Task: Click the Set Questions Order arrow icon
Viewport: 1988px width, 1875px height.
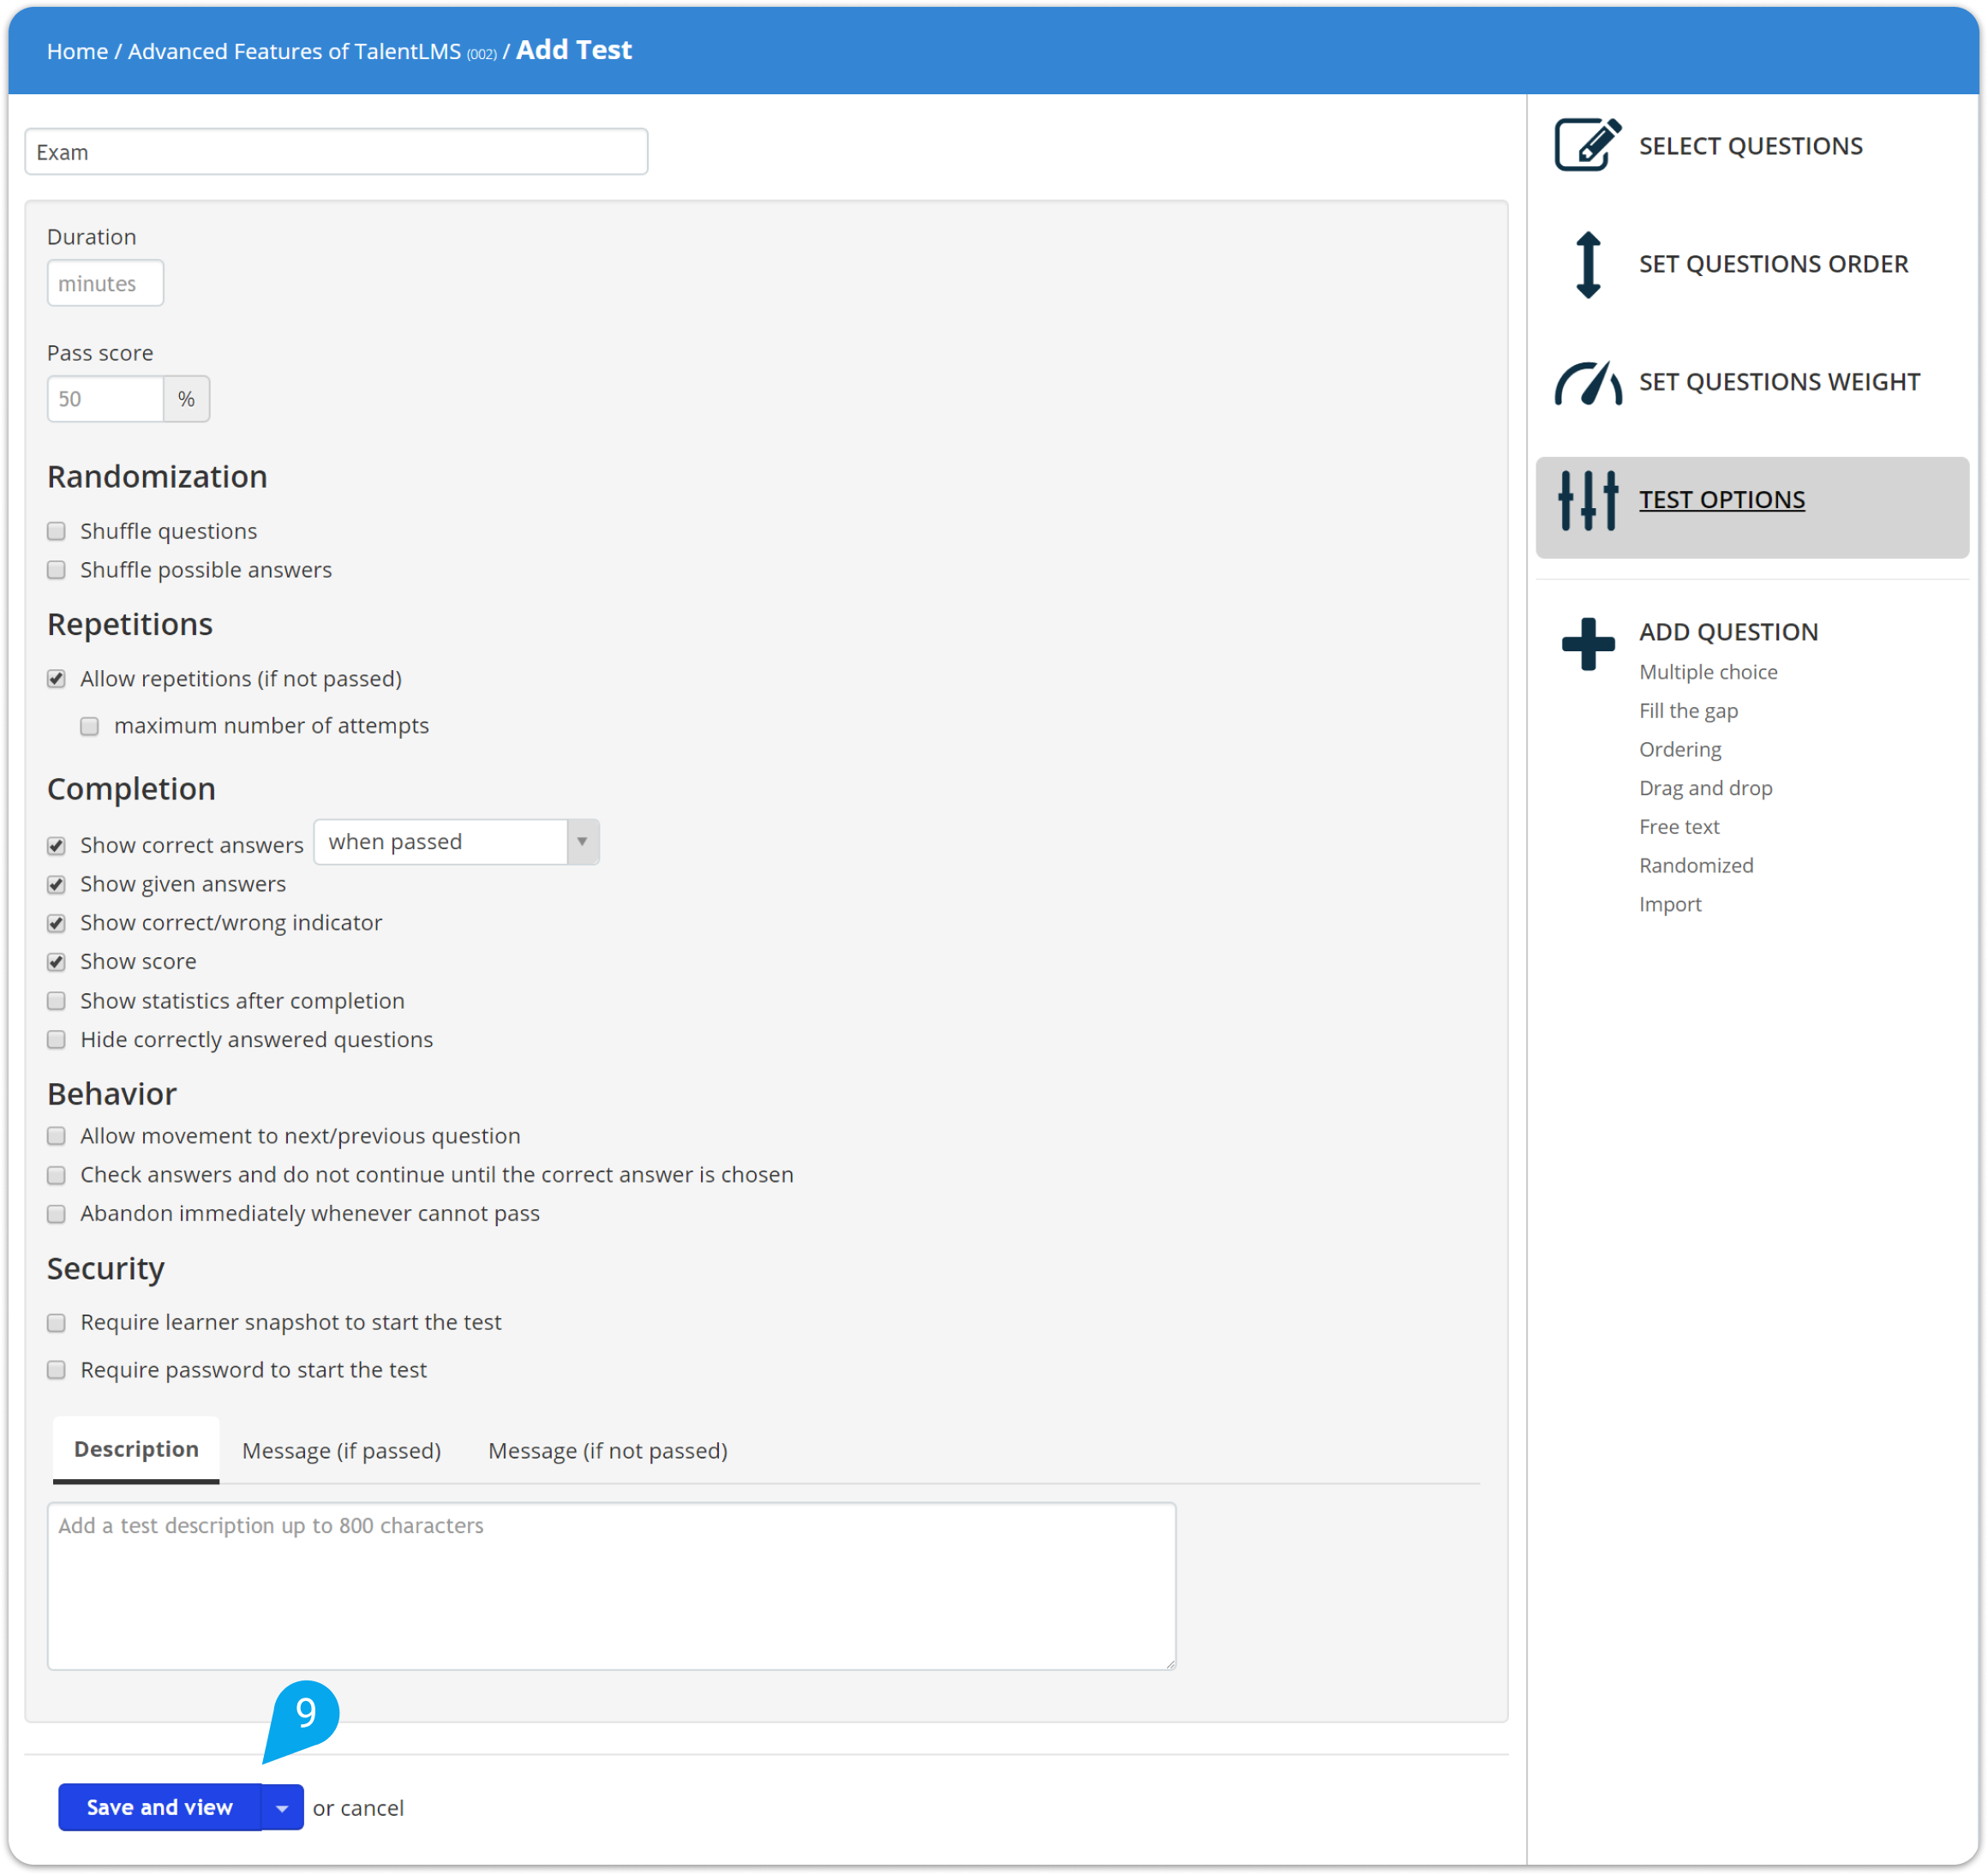Action: pyautogui.click(x=1588, y=265)
